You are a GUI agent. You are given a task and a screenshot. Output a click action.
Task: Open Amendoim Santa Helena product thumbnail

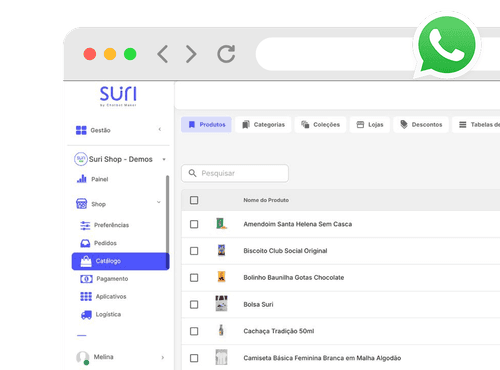[221, 223]
